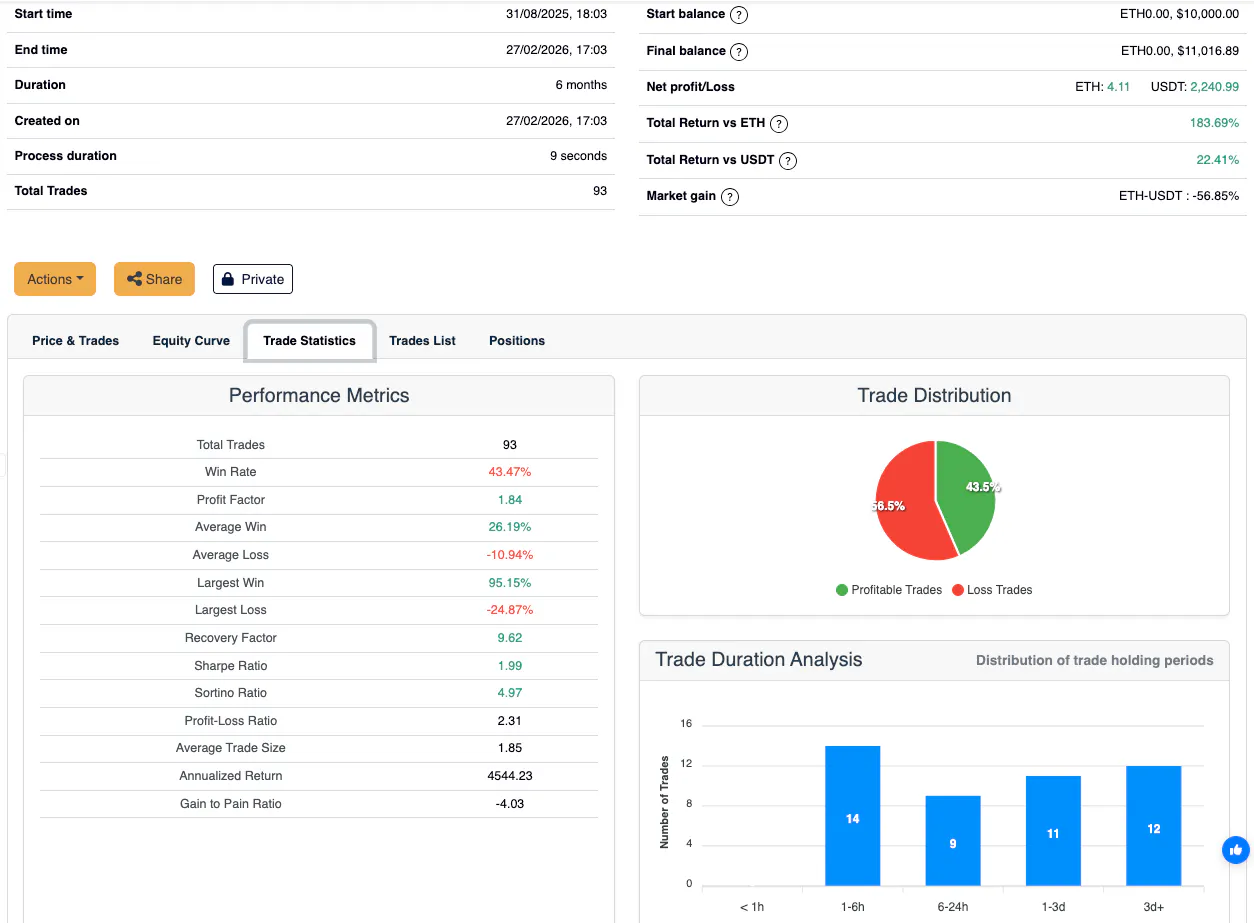Viewport: 1254px width, 923px height.
Task: Open the Actions dropdown menu
Action: (x=55, y=279)
